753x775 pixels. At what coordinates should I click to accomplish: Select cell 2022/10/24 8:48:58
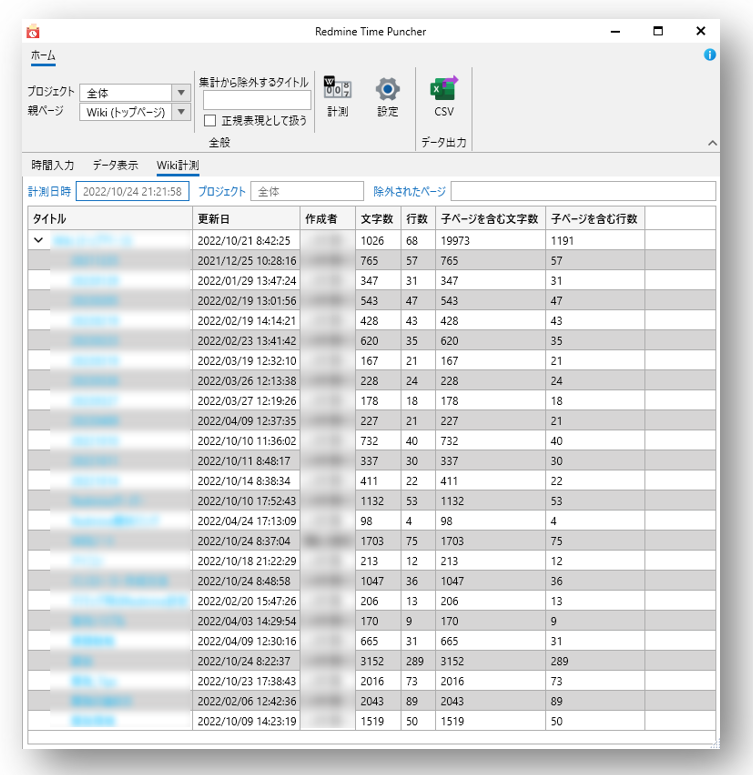(246, 581)
